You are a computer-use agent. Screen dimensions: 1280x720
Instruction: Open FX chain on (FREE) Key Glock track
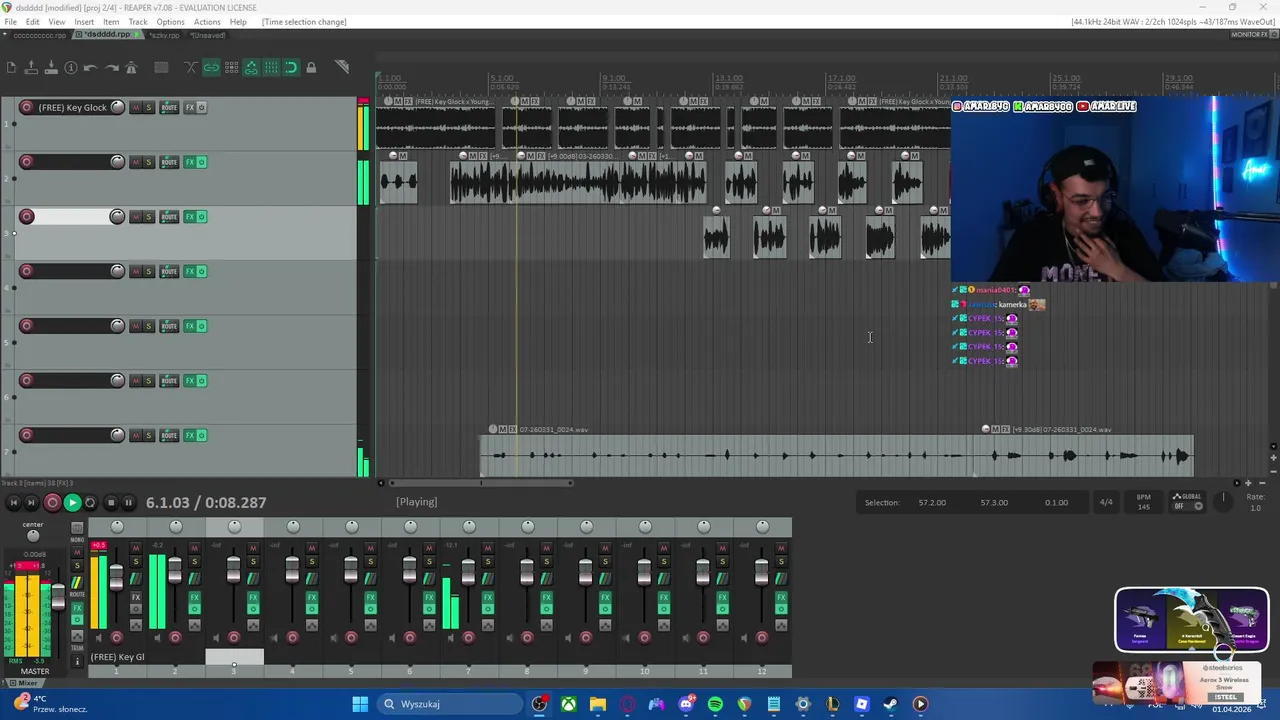[190, 107]
